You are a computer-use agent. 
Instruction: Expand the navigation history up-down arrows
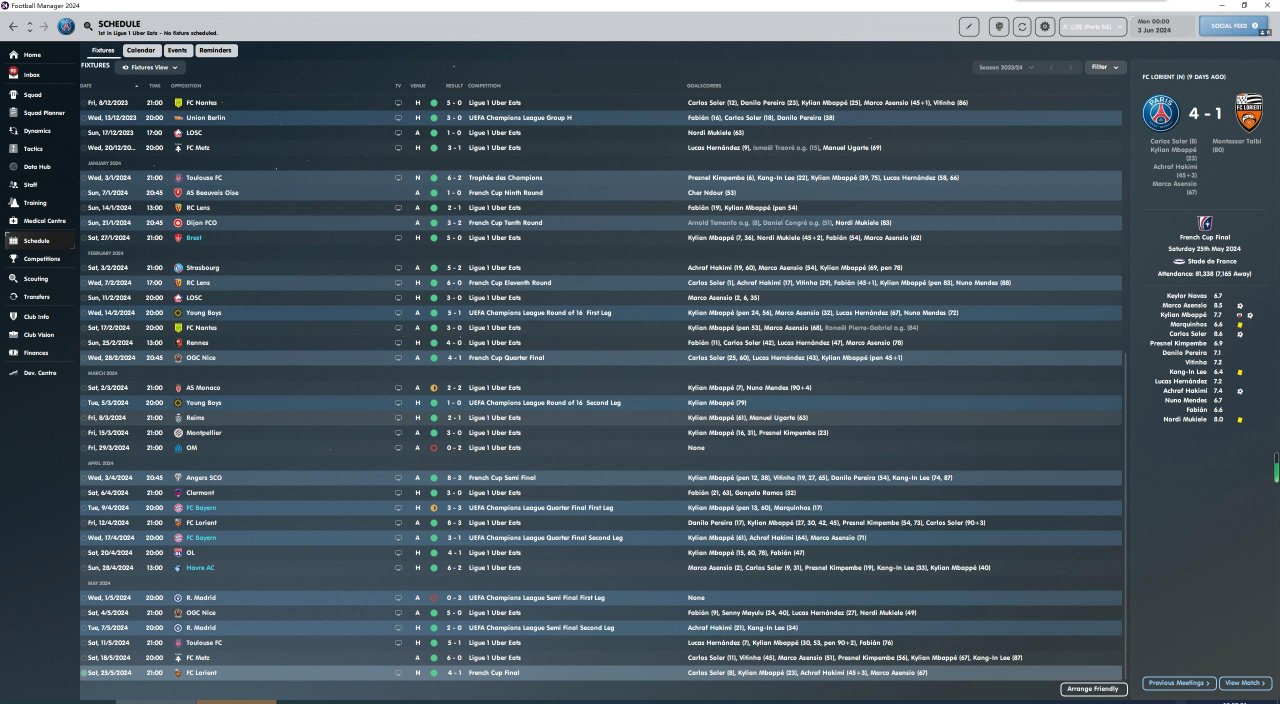point(29,27)
